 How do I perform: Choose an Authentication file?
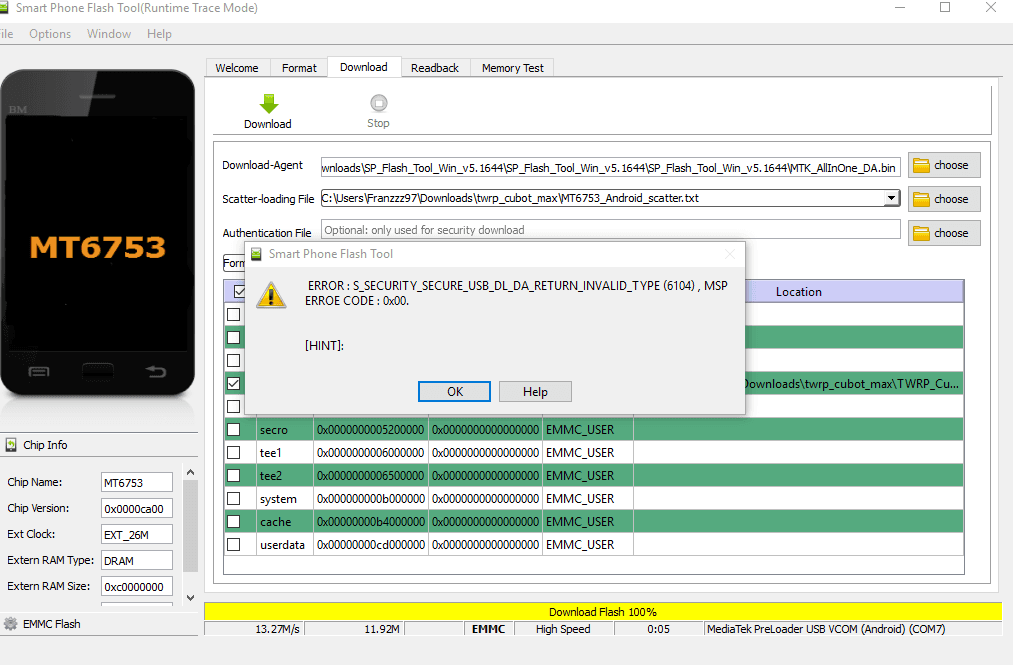944,233
